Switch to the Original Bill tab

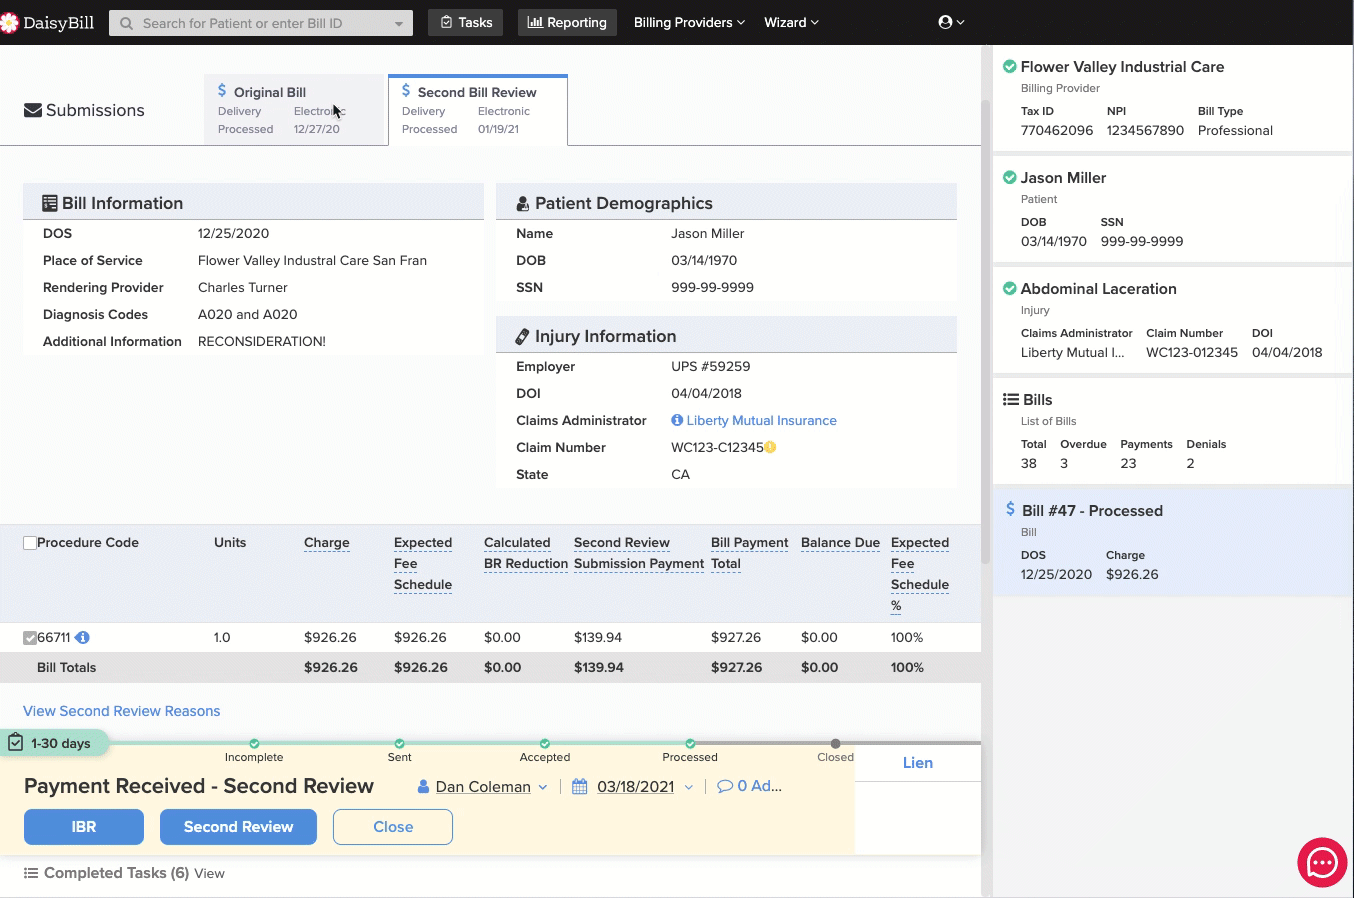click(x=295, y=110)
